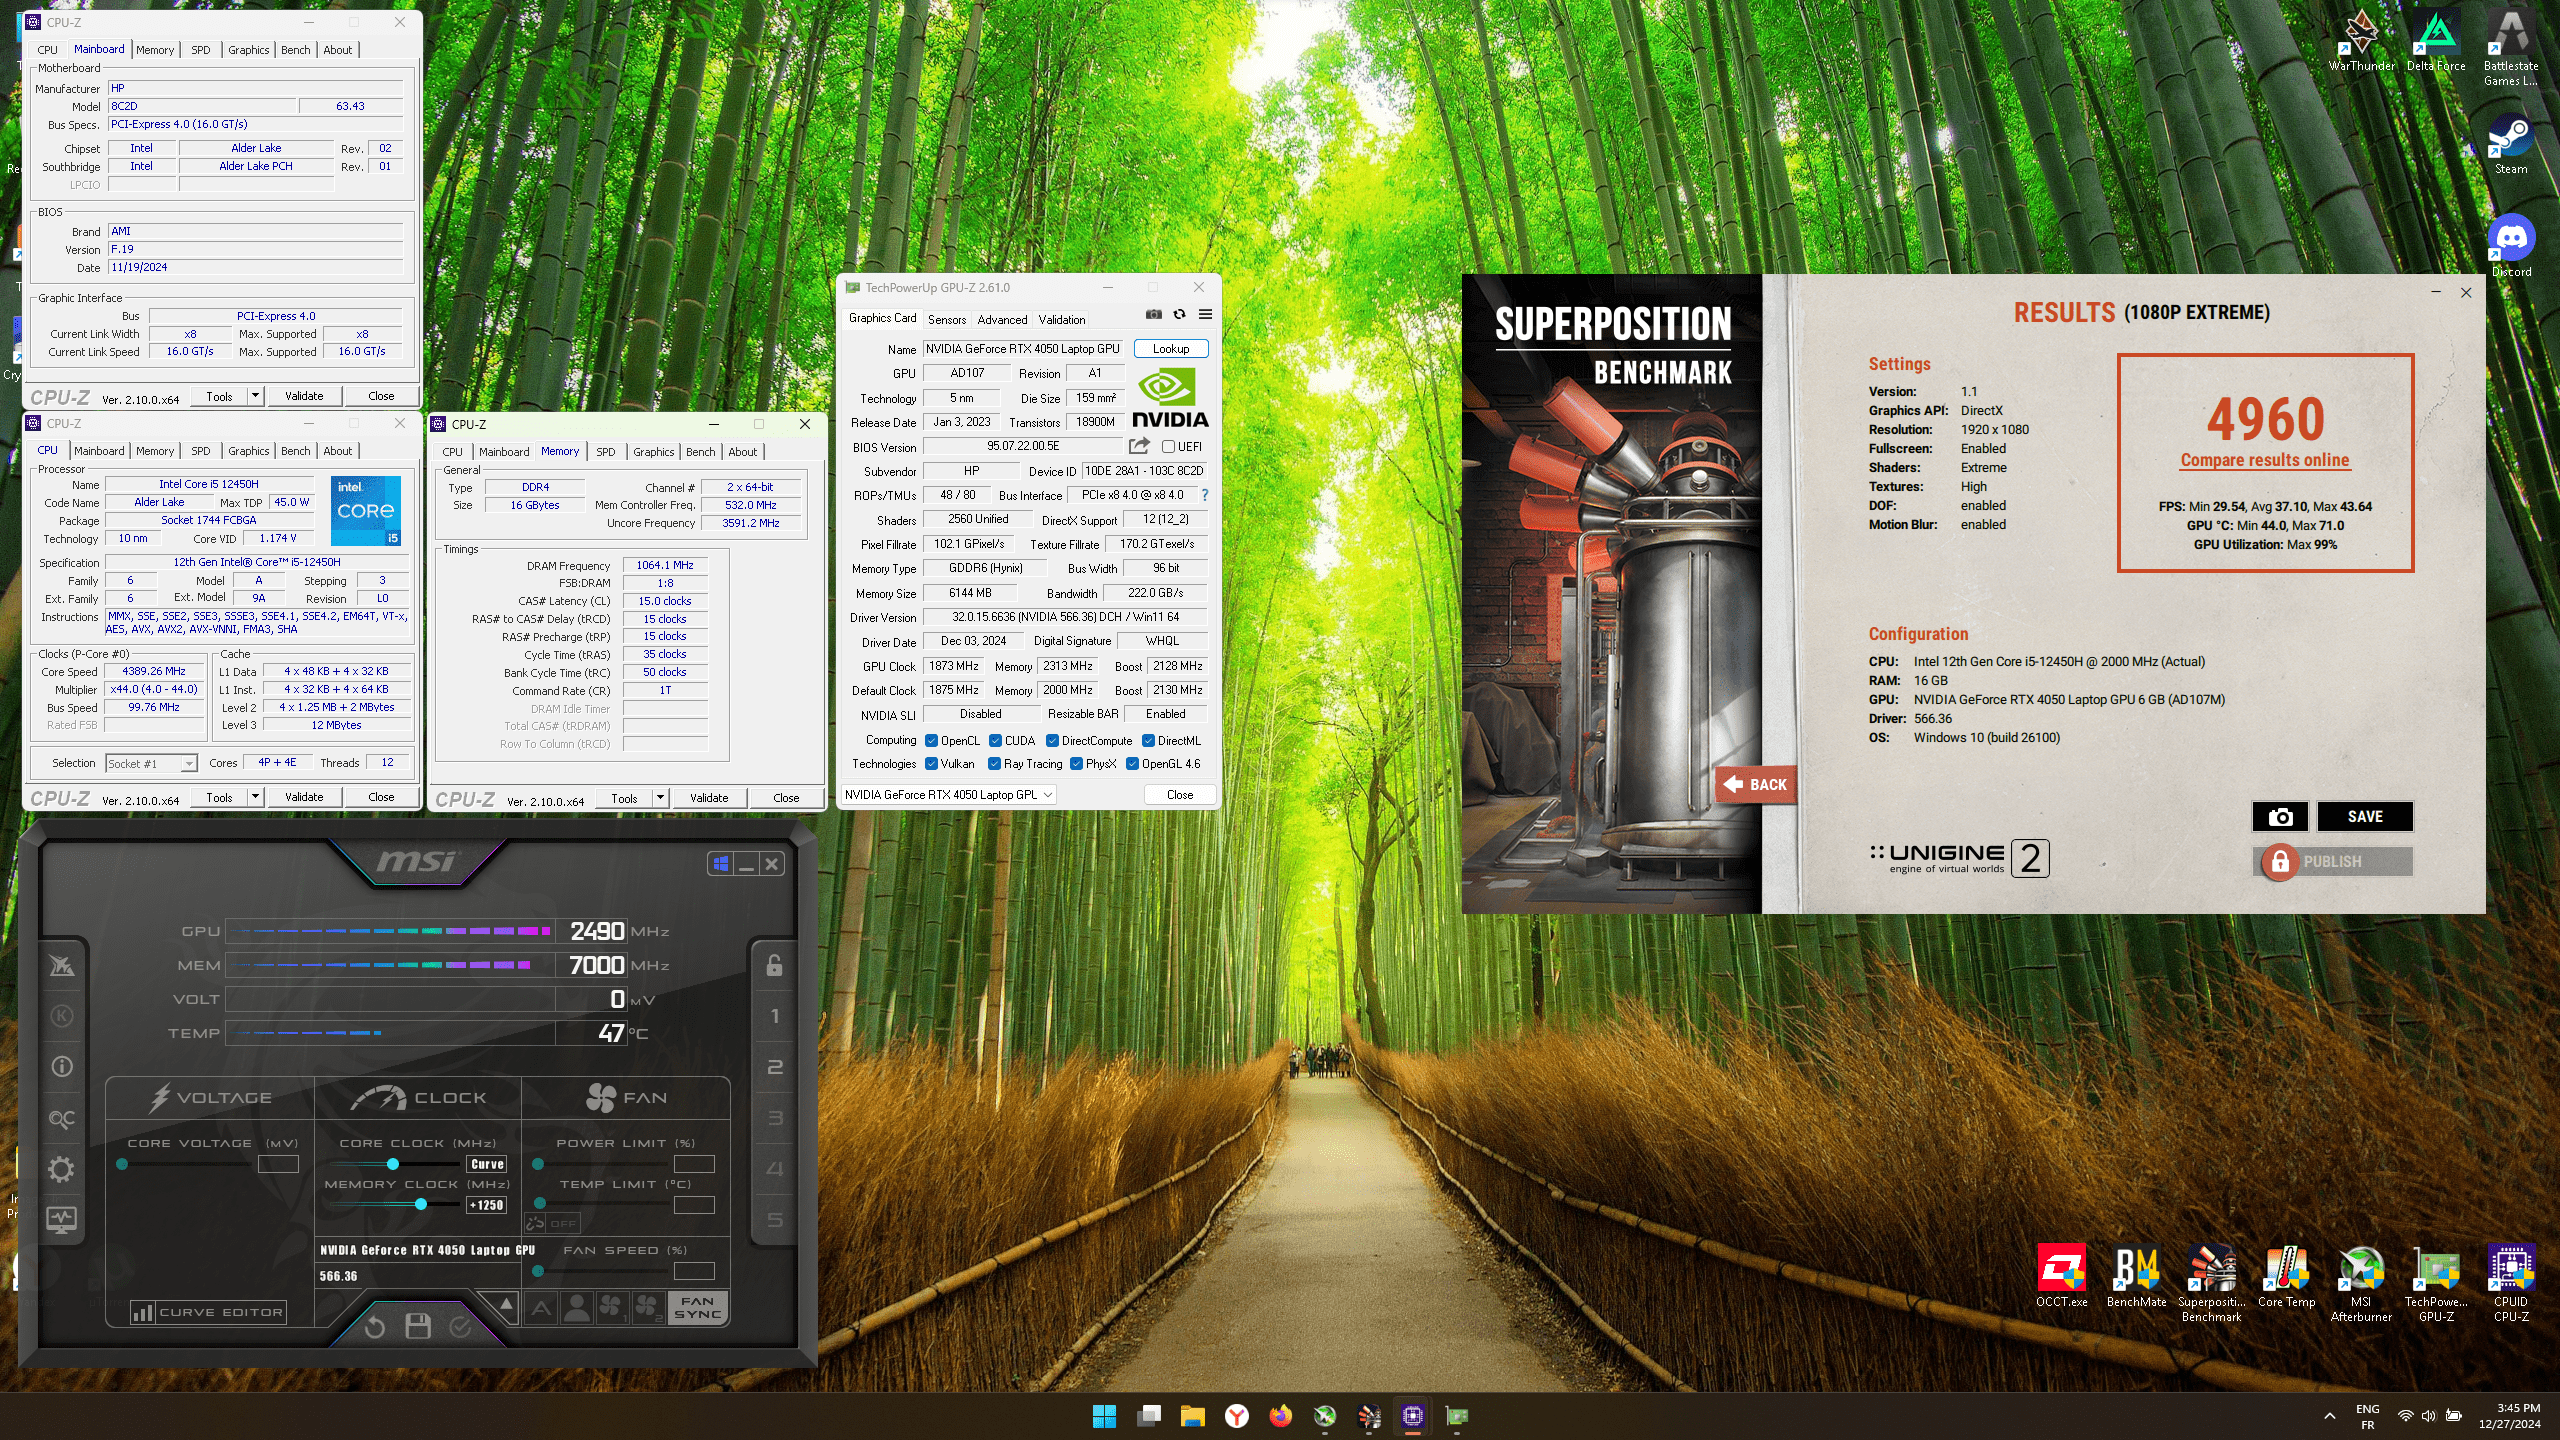Click Compare results online link

2265,460
